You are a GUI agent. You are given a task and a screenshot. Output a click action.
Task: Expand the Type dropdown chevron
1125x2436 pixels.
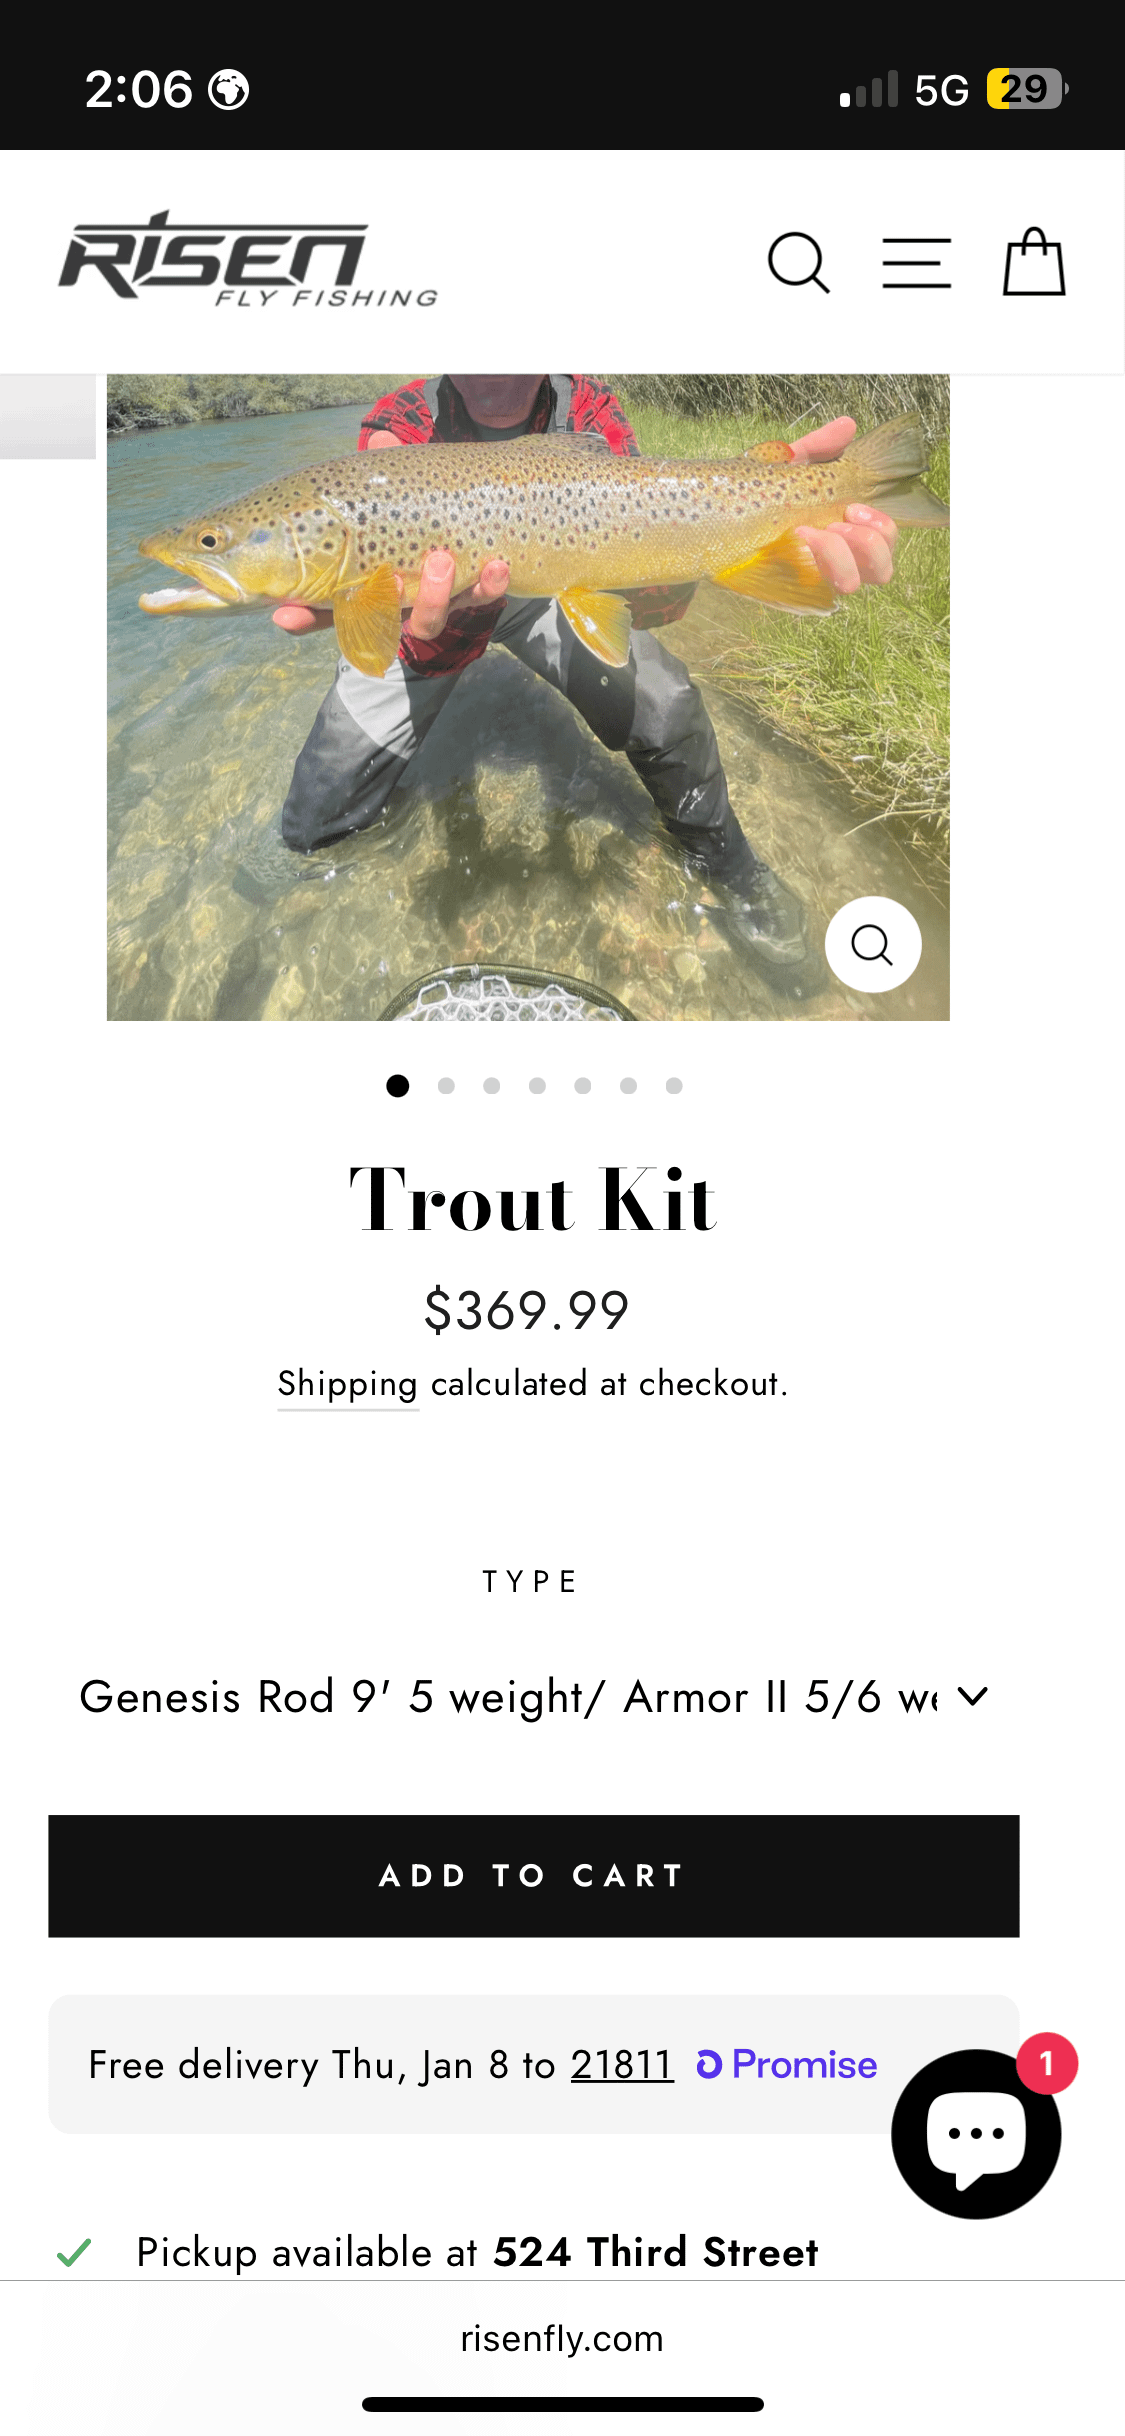(x=972, y=1696)
